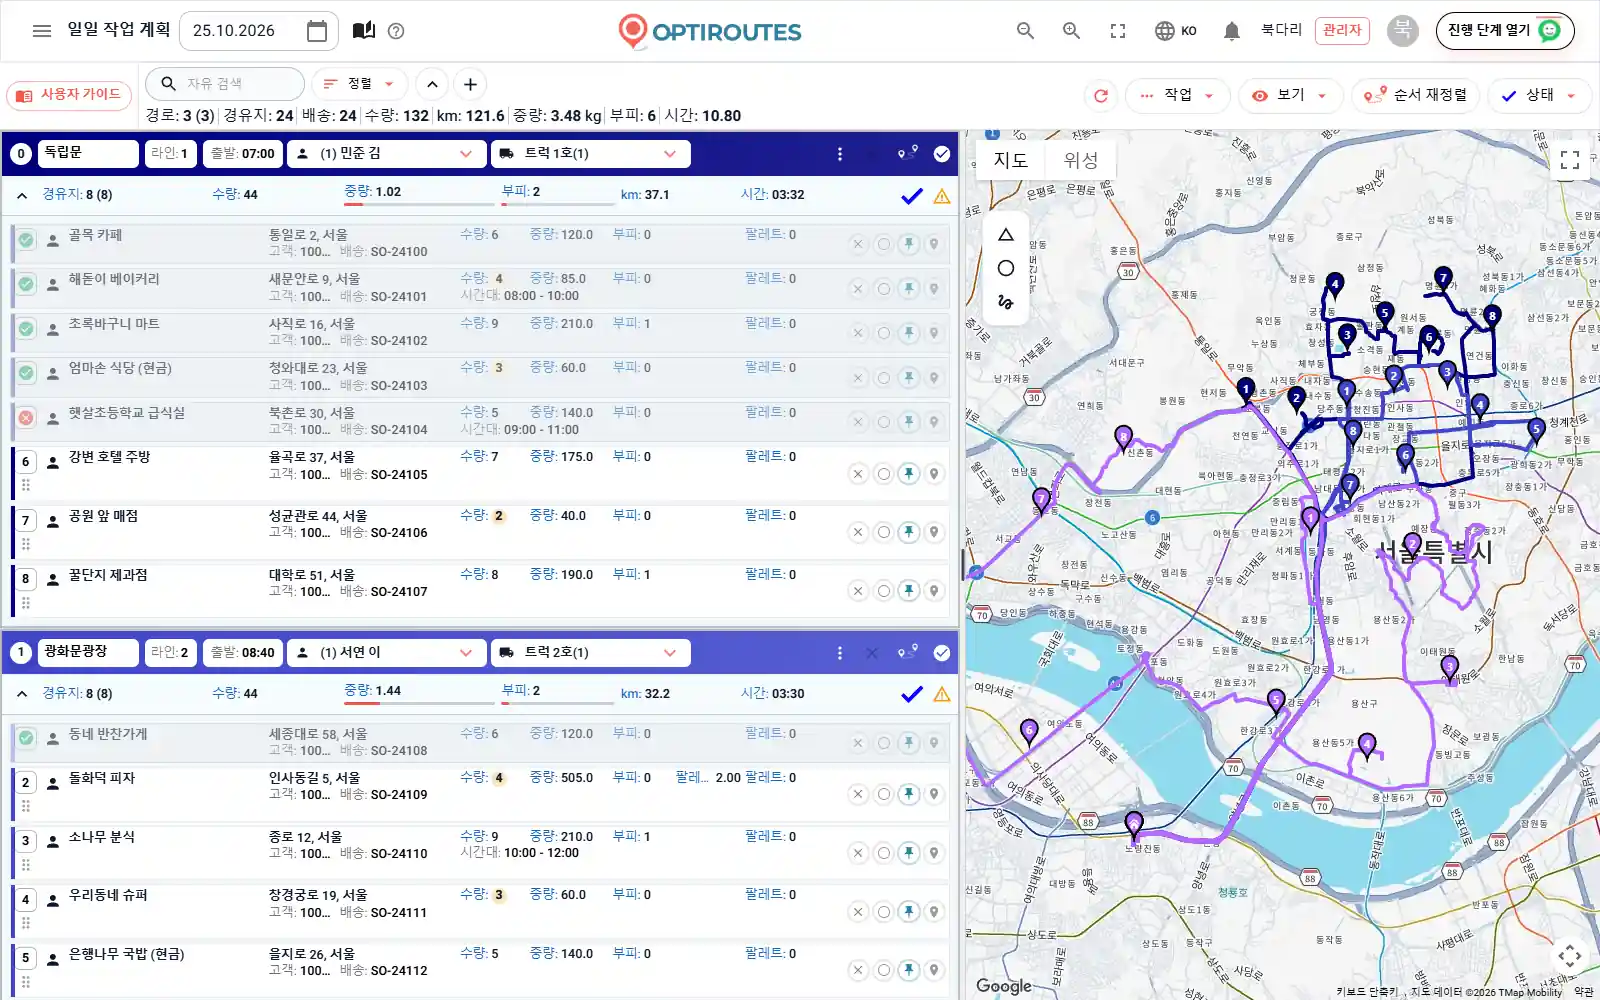Open the three-dot menu for route 독립문
This screenshot has height=1000, width=1600.
840,154
